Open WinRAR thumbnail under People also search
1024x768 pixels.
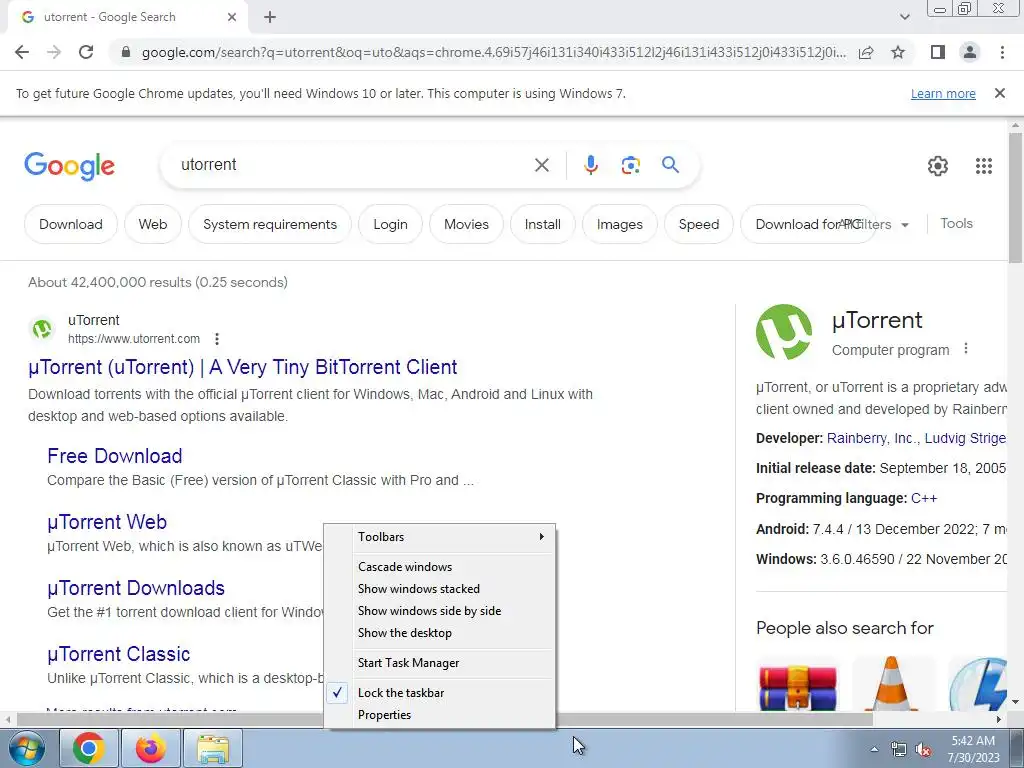[798, 686]
